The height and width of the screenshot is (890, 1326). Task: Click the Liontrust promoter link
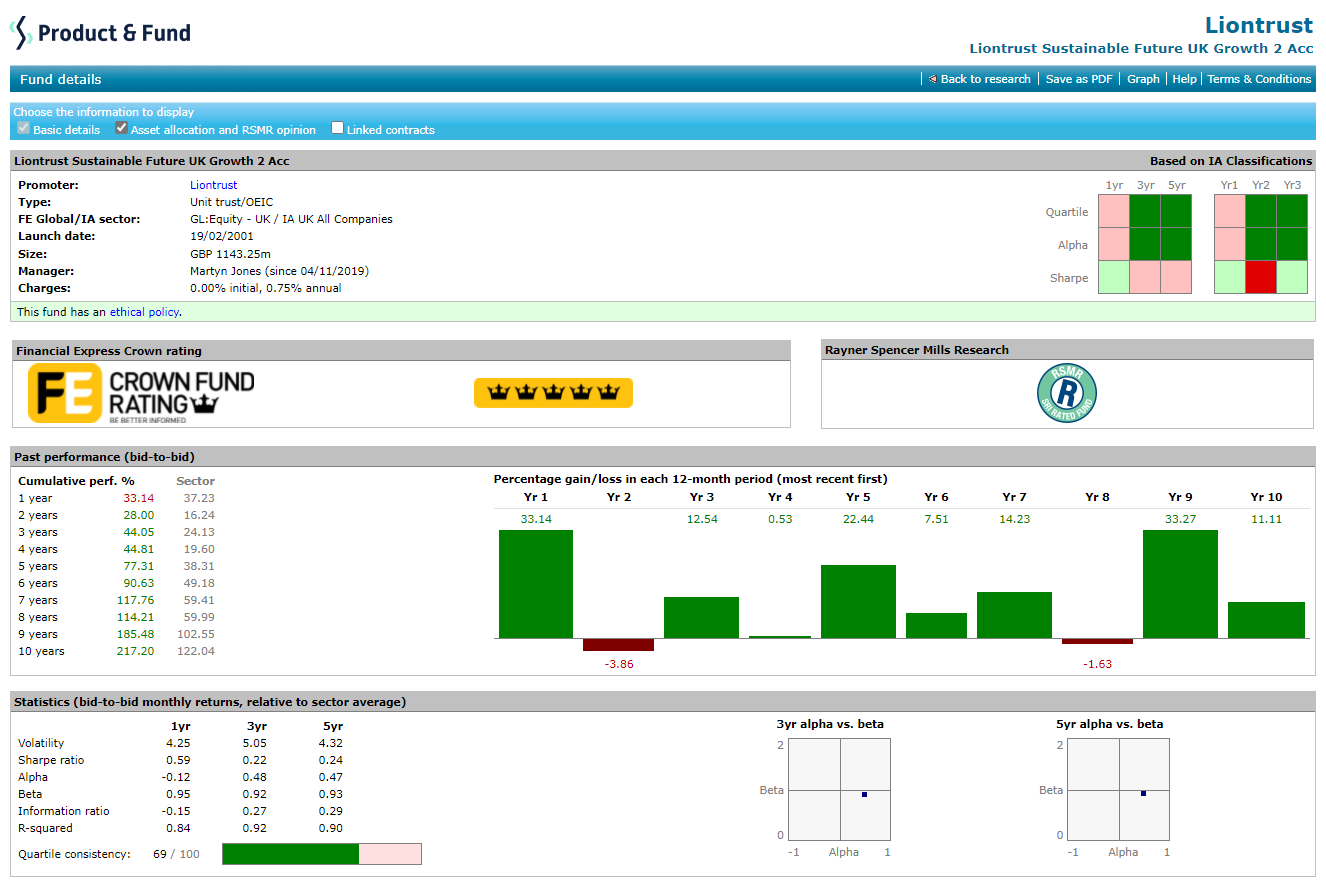point(214,185)
